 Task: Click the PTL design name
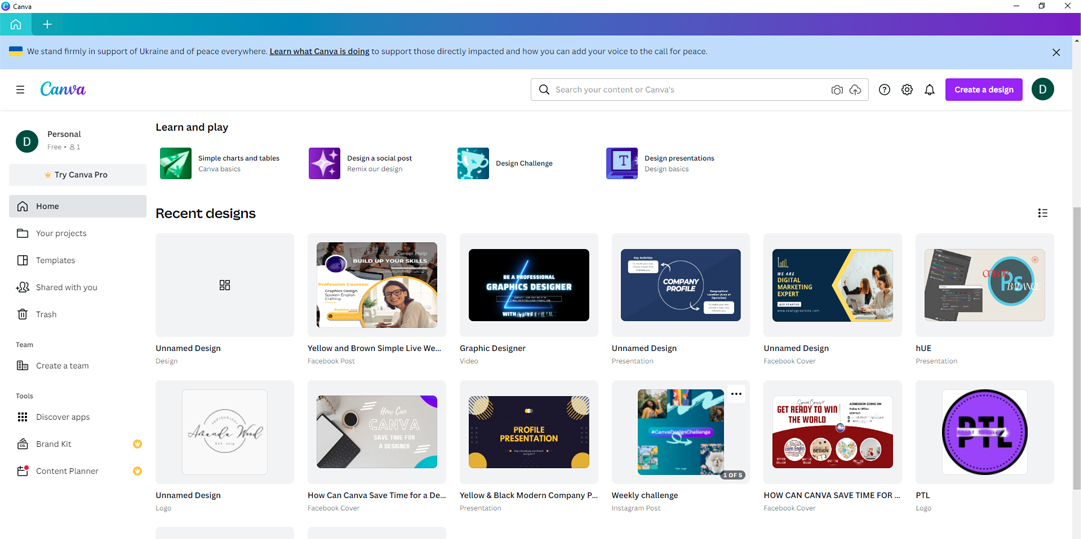pos(922,495)
